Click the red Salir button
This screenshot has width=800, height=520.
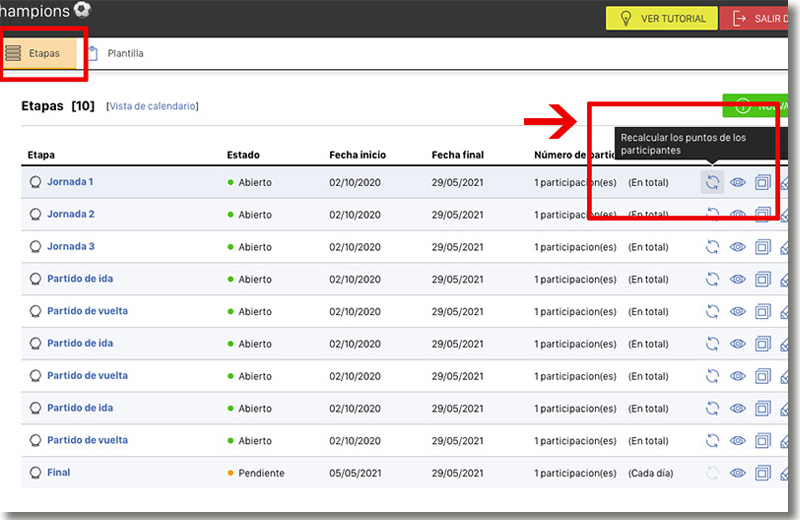pyautogui.click(x=754, y=18)
